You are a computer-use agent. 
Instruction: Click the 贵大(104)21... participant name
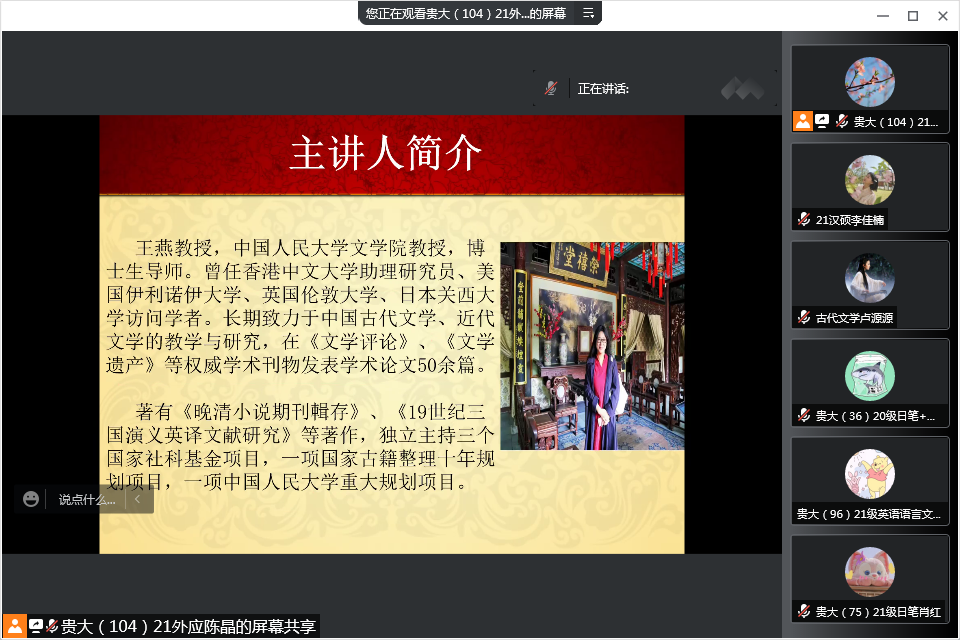point(896,122)
